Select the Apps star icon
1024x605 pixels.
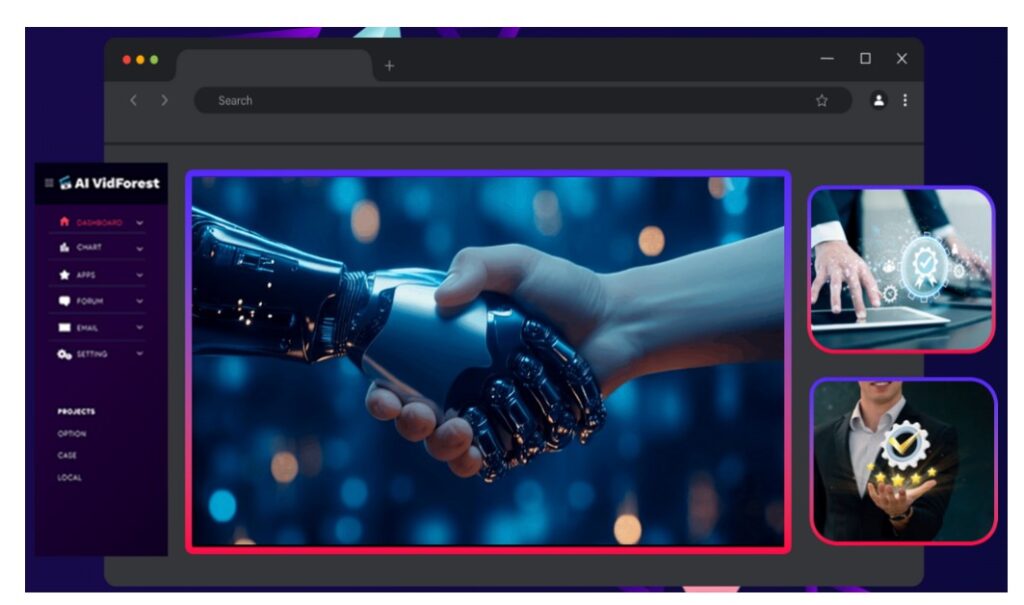[x=64, y=275]
